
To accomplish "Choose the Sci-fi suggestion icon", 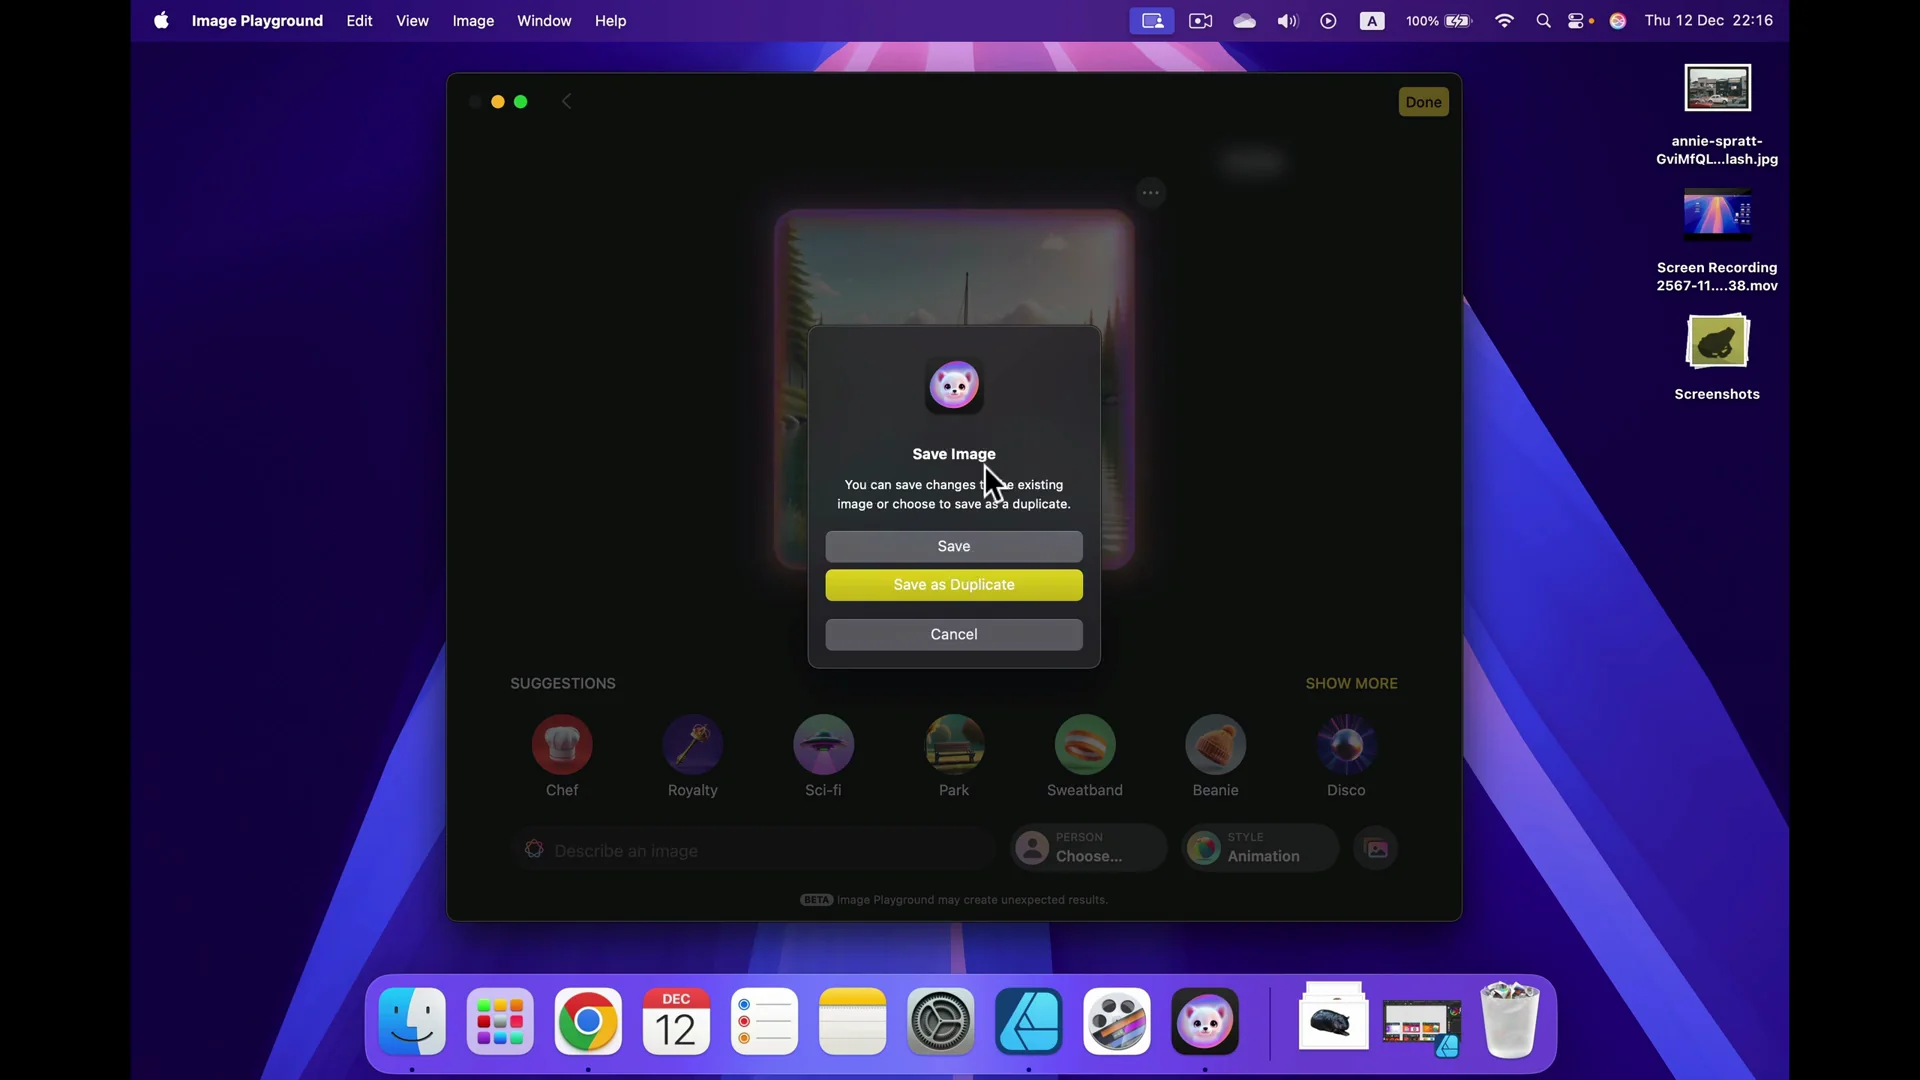I will click(x=822, y=744).
